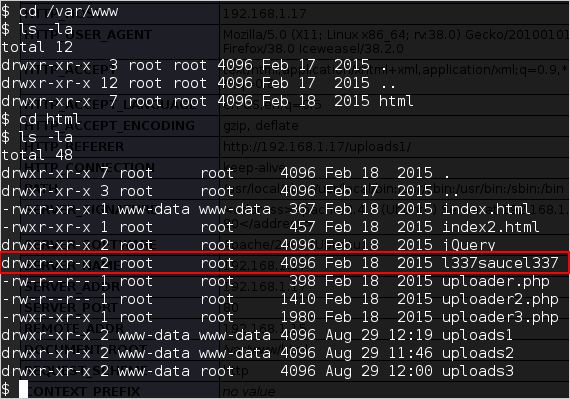
Task: Click the 'index2.html' file name
Action: coord(490,227)
